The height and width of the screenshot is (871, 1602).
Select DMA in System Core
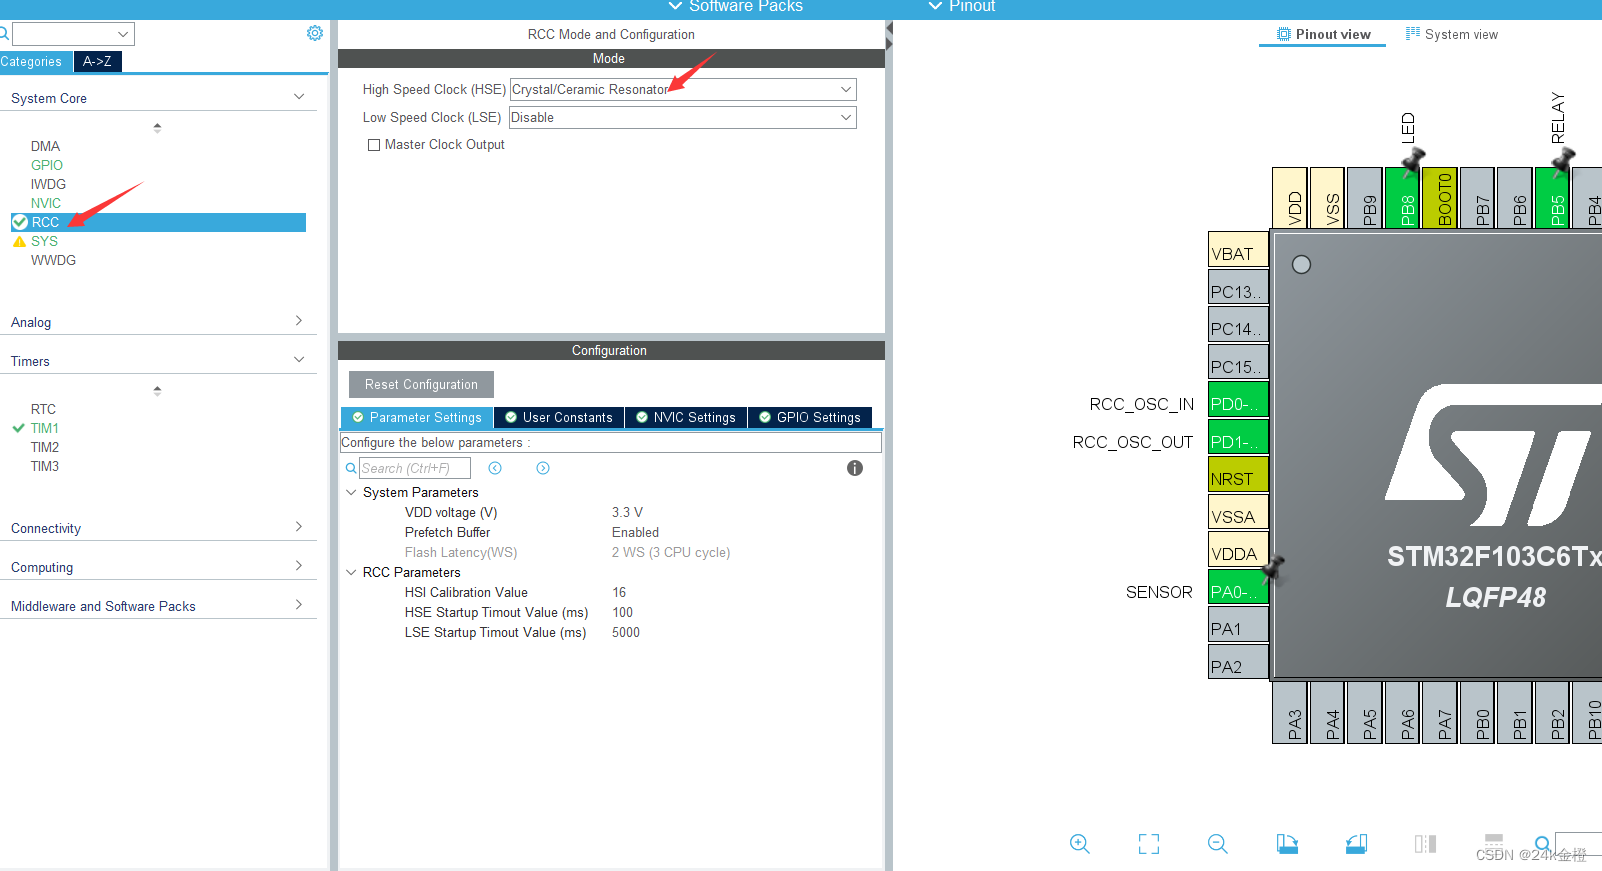point(45,146)
